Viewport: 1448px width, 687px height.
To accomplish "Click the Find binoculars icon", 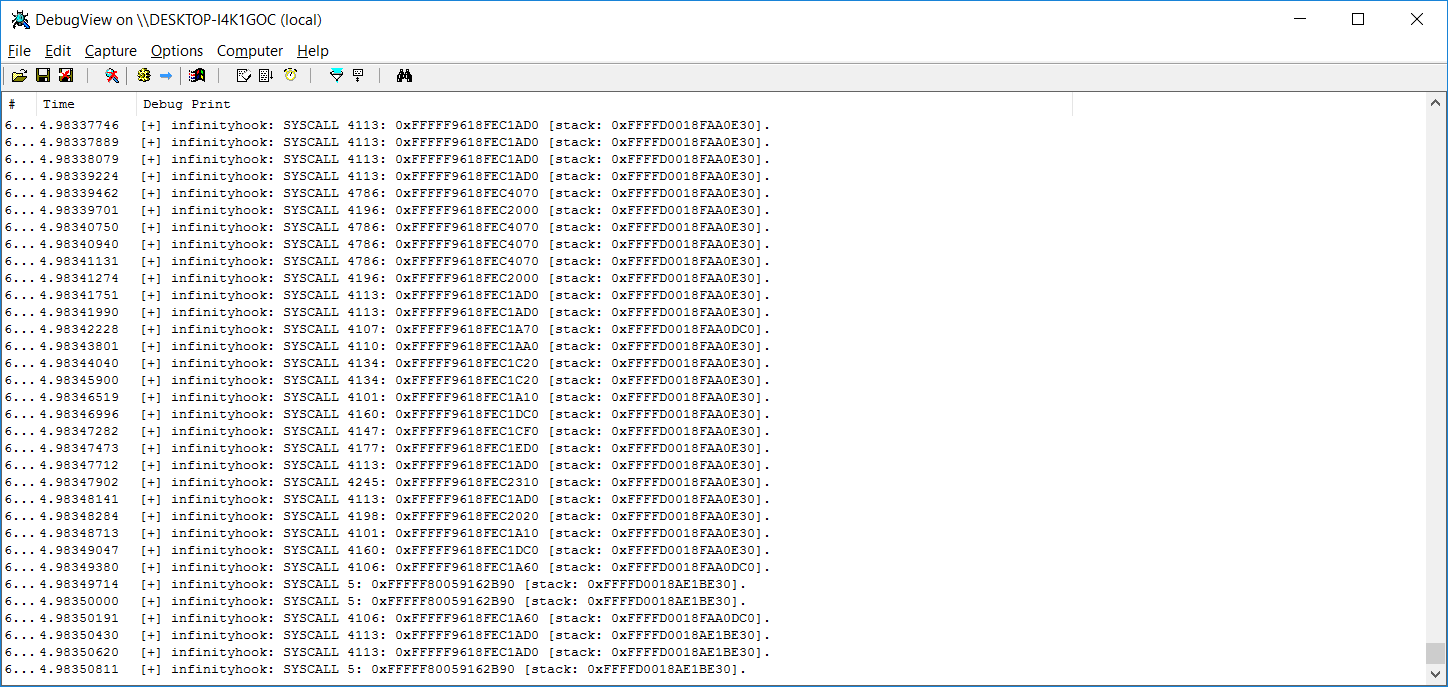I will [405, 75].
